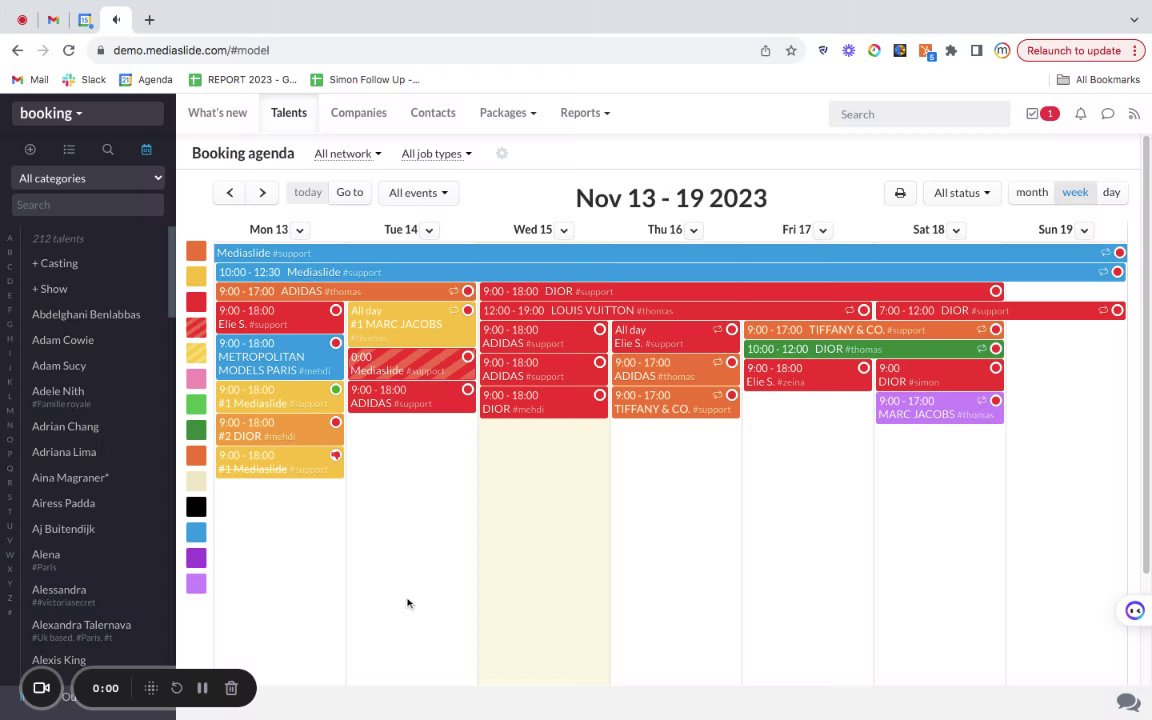Toggle status circle on ADIDAS #thomas Monday event
Image resolution: width=1152 pixels, height=720 pixels.
click(467, 291)
